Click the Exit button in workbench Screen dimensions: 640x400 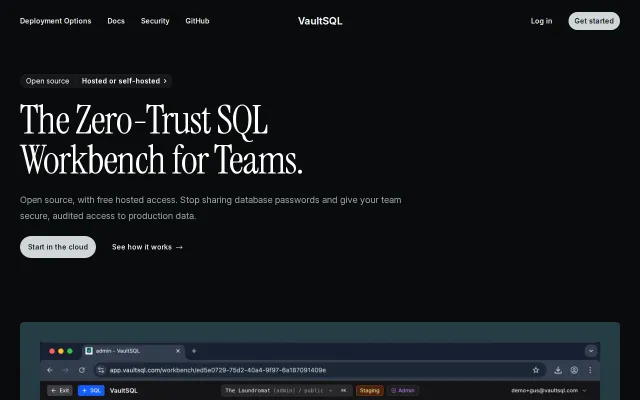tap(60, 391)
